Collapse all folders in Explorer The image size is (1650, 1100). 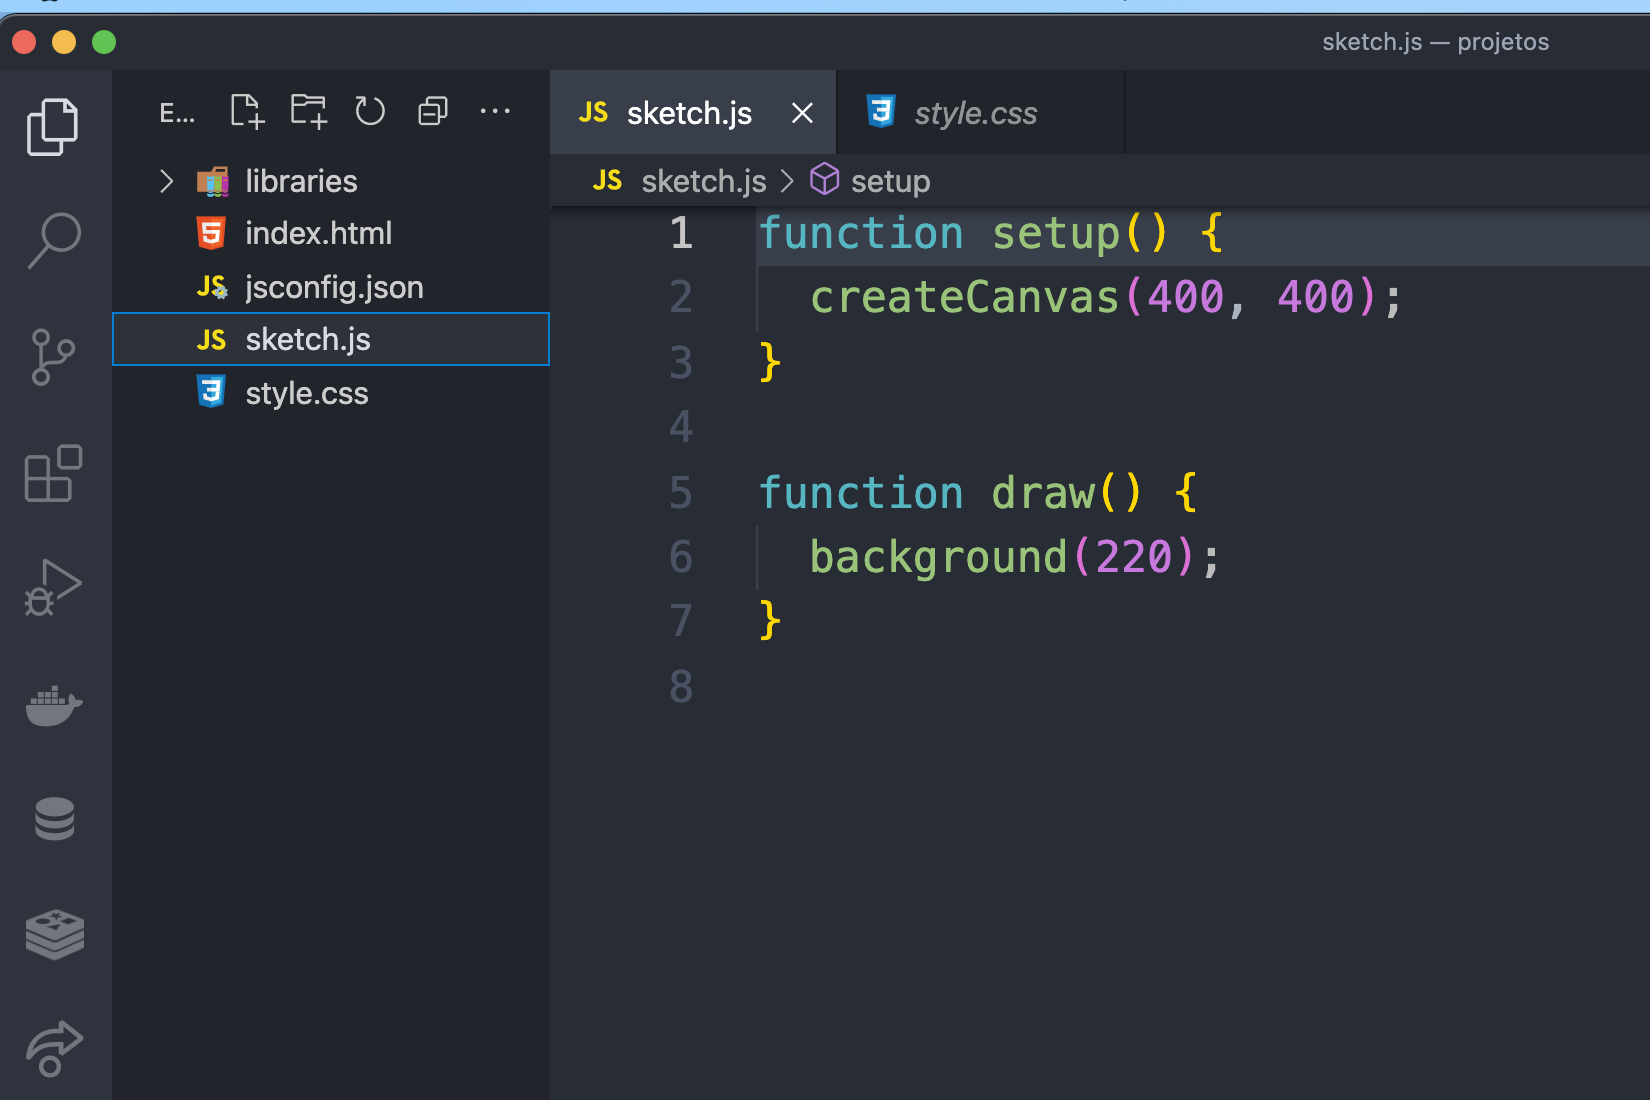pos(432,111)
